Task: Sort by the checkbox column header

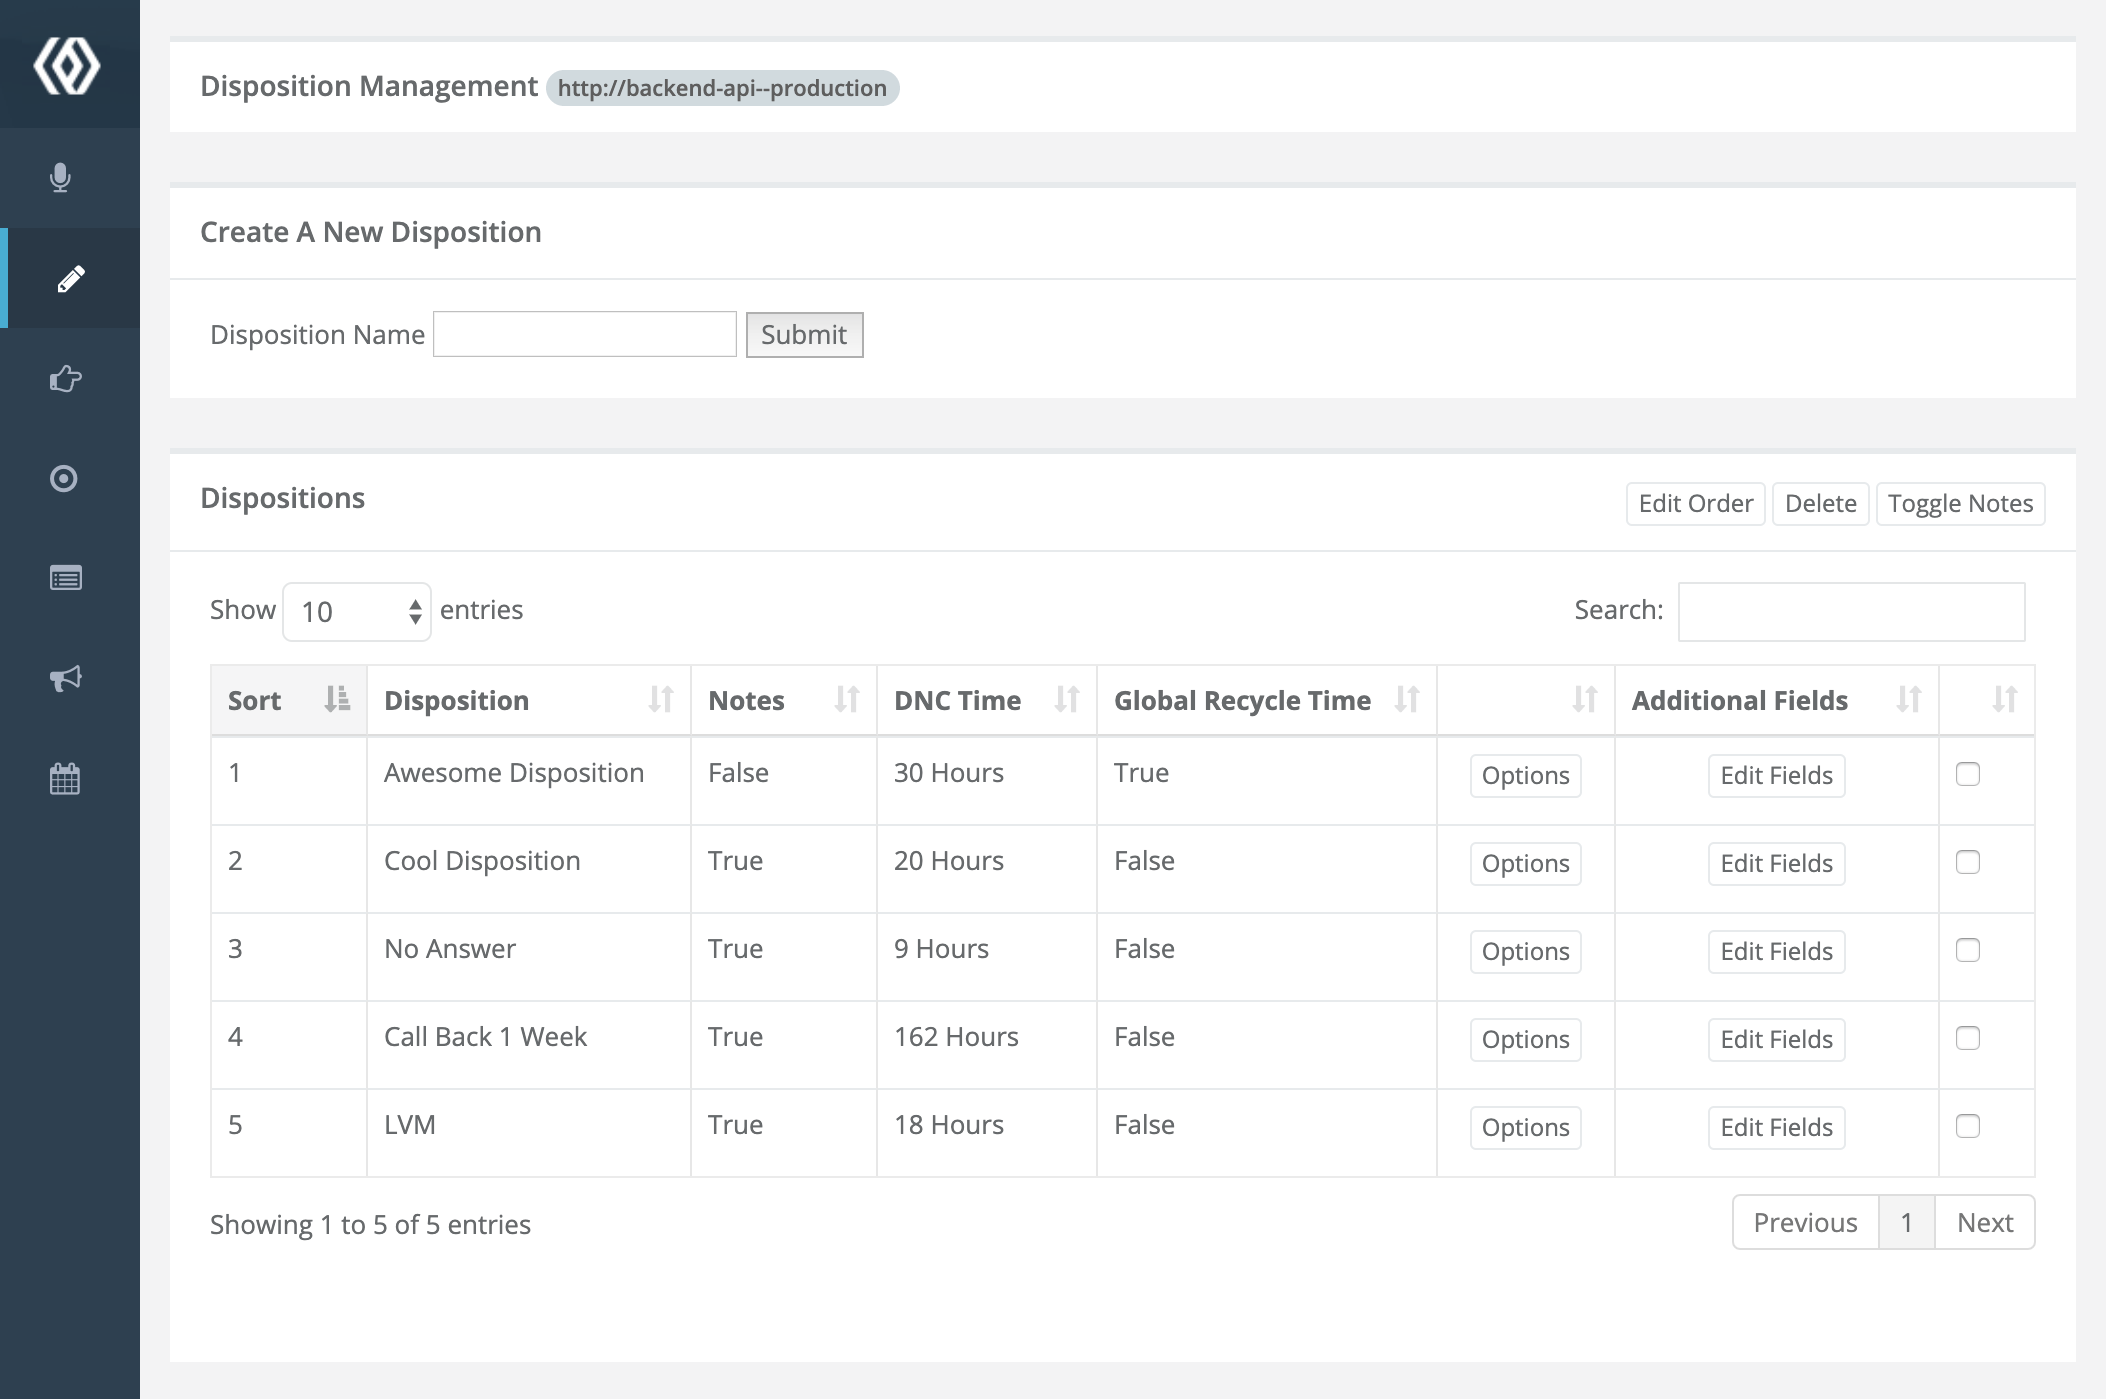Action: tap(1987, 700)
